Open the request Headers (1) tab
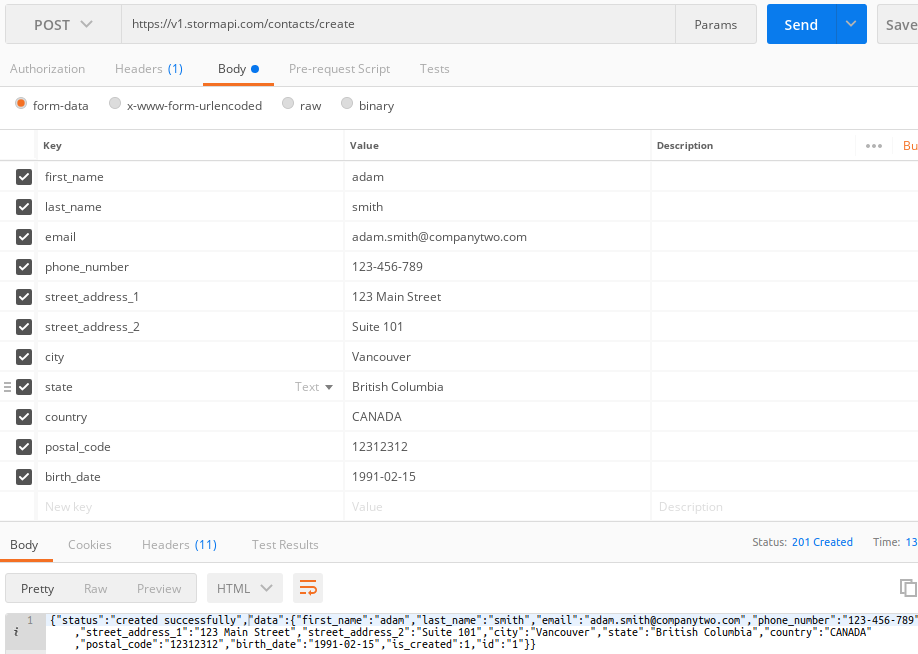This screenshot has height=654, width=918. (149, 69)
